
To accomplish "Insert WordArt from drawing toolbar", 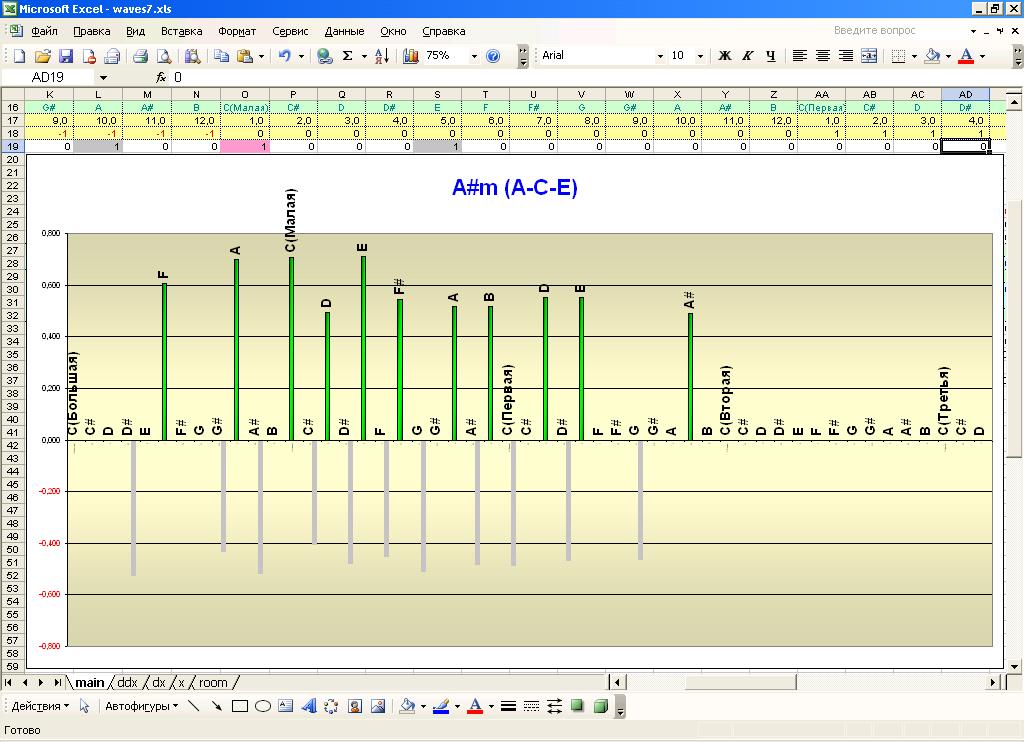I will tap(308, 706).
